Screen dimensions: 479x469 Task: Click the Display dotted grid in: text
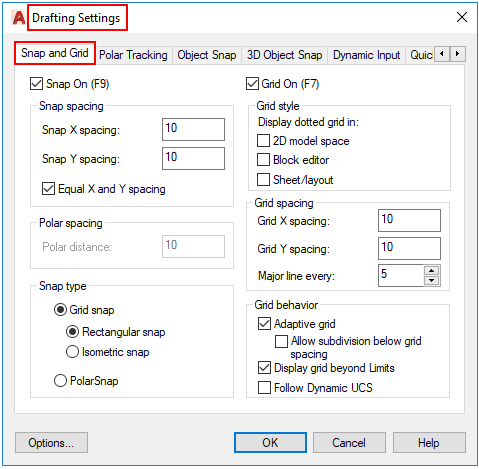[308, 122]
